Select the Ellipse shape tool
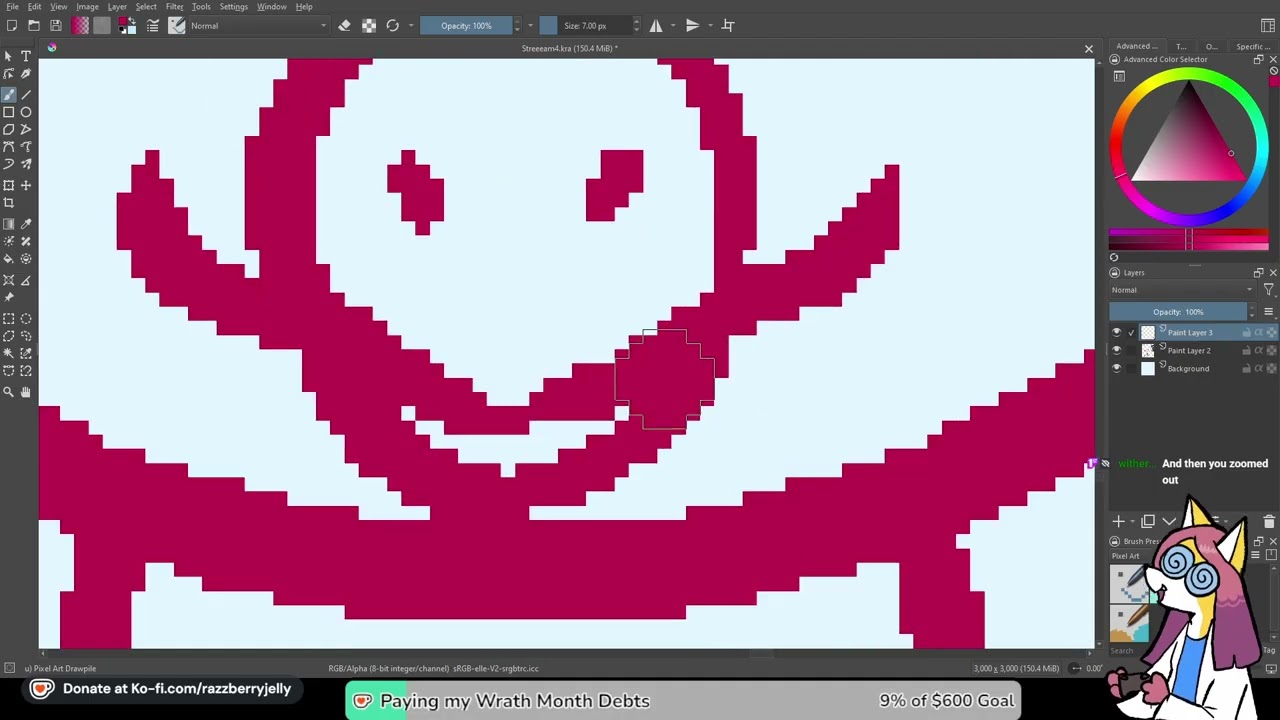The width and height of the screenshot is (1280, 720). 26,112
